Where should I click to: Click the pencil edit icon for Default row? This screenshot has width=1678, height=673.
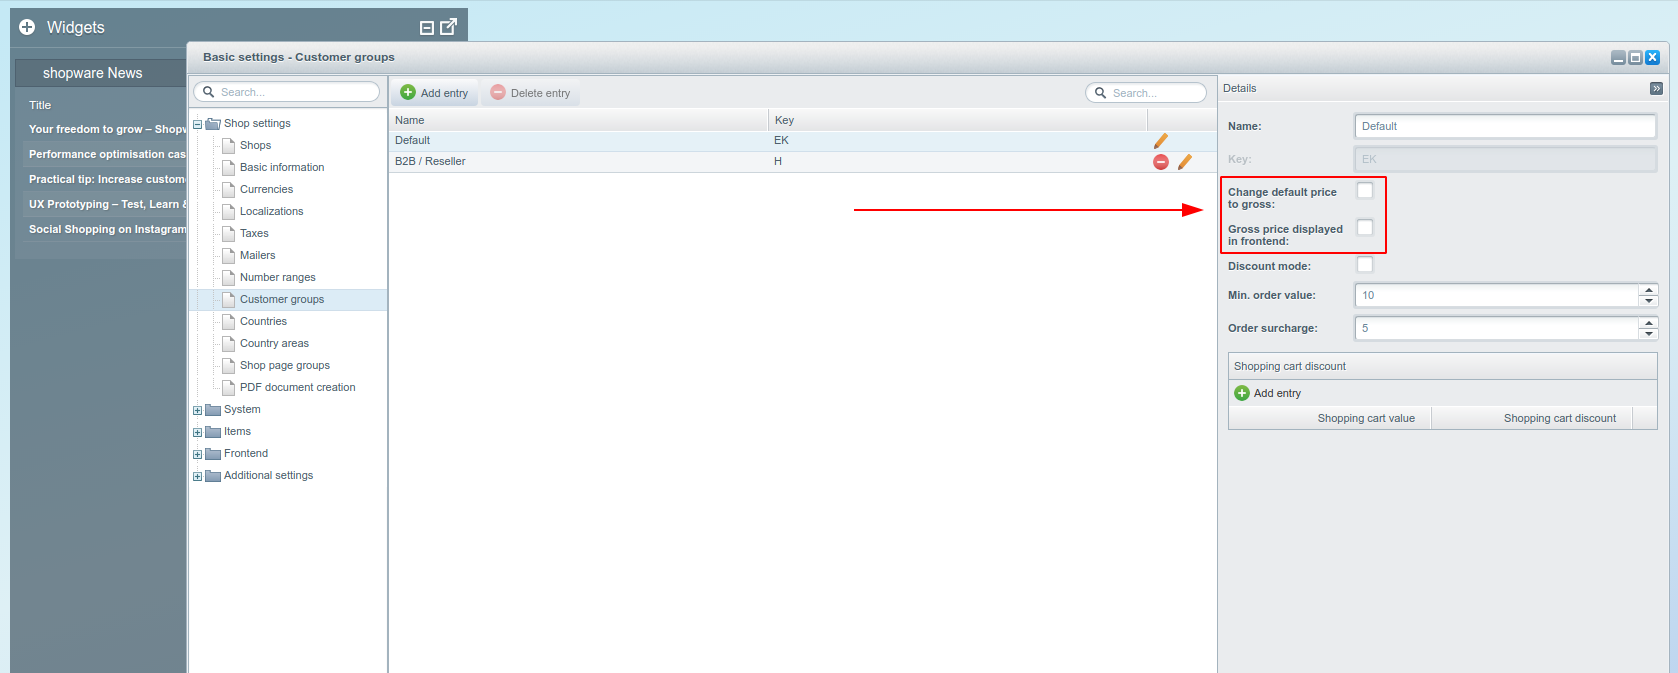click(x=1160, y=141)
